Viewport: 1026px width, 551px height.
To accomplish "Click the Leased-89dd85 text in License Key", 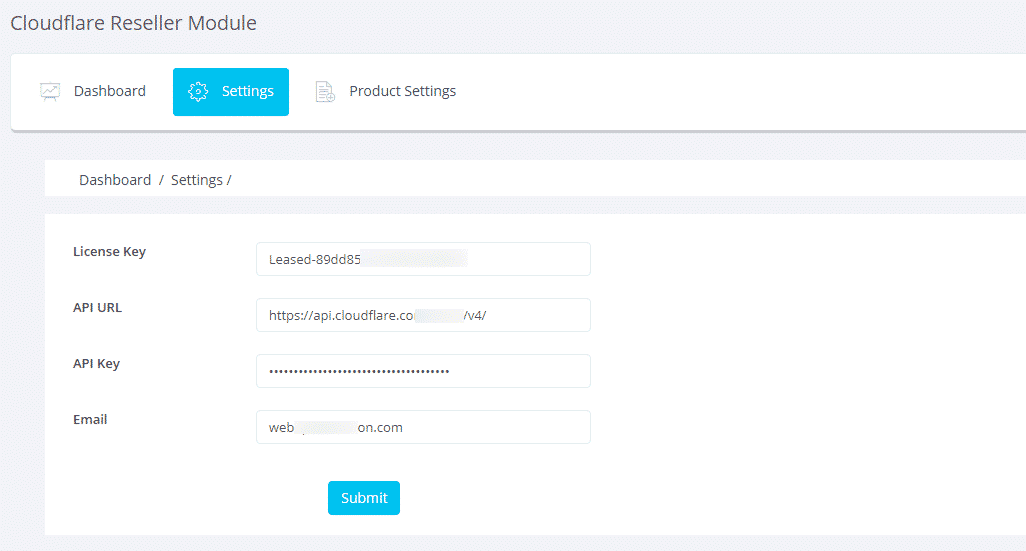I will click(x=314, y=259).
